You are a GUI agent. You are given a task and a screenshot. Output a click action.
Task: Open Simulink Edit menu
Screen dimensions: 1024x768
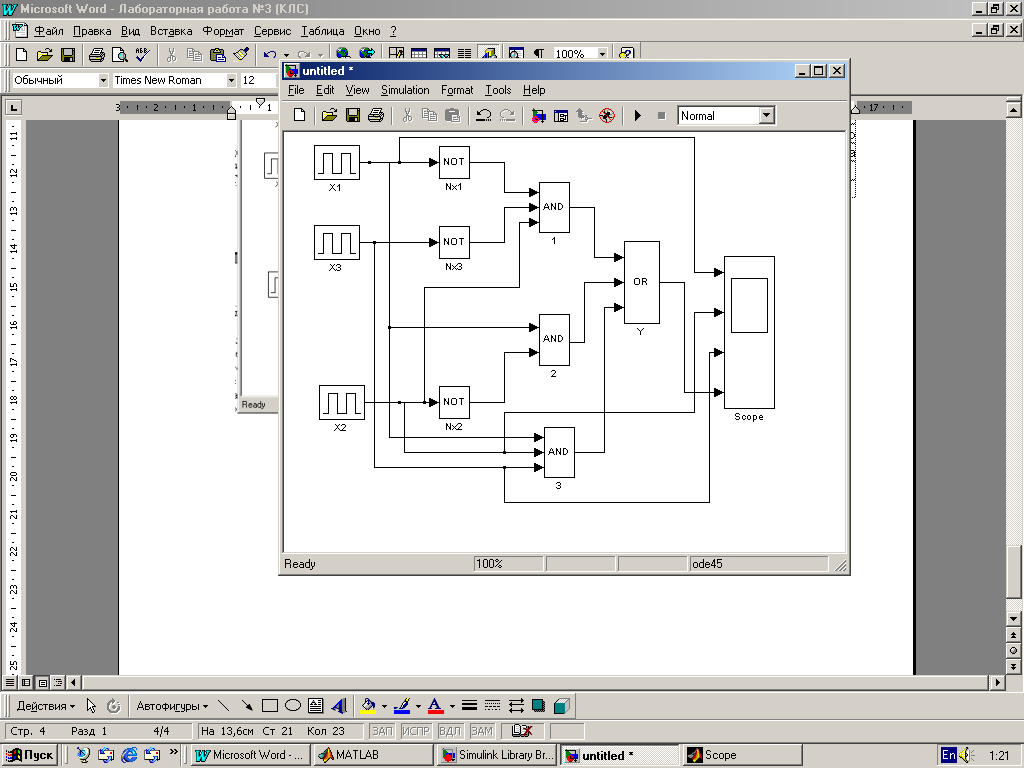pyautogui.click(x=325, y=90)
